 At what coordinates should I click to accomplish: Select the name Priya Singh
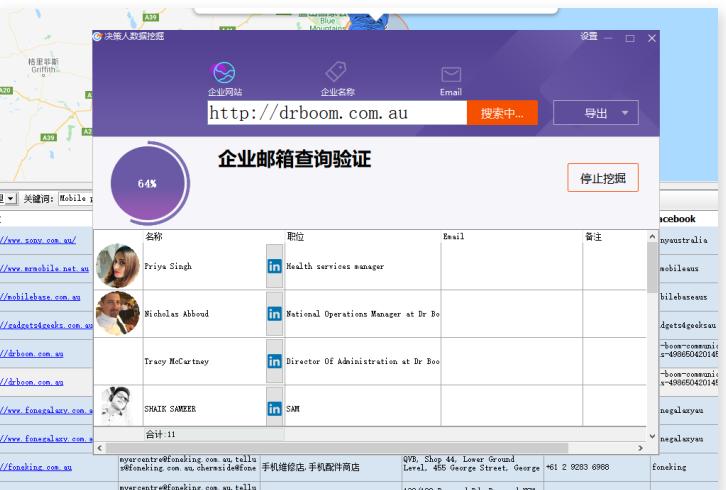[168, 266]
